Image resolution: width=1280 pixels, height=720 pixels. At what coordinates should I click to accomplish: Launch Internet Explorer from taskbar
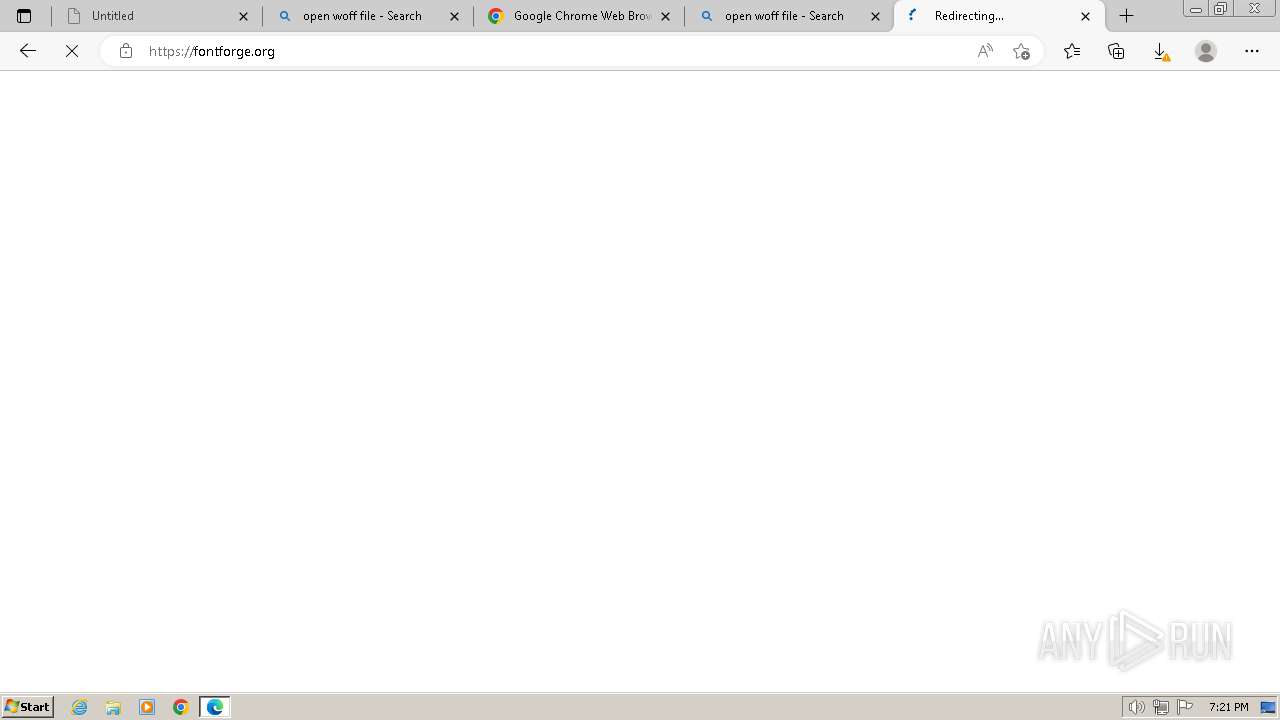tap(80, 707)
